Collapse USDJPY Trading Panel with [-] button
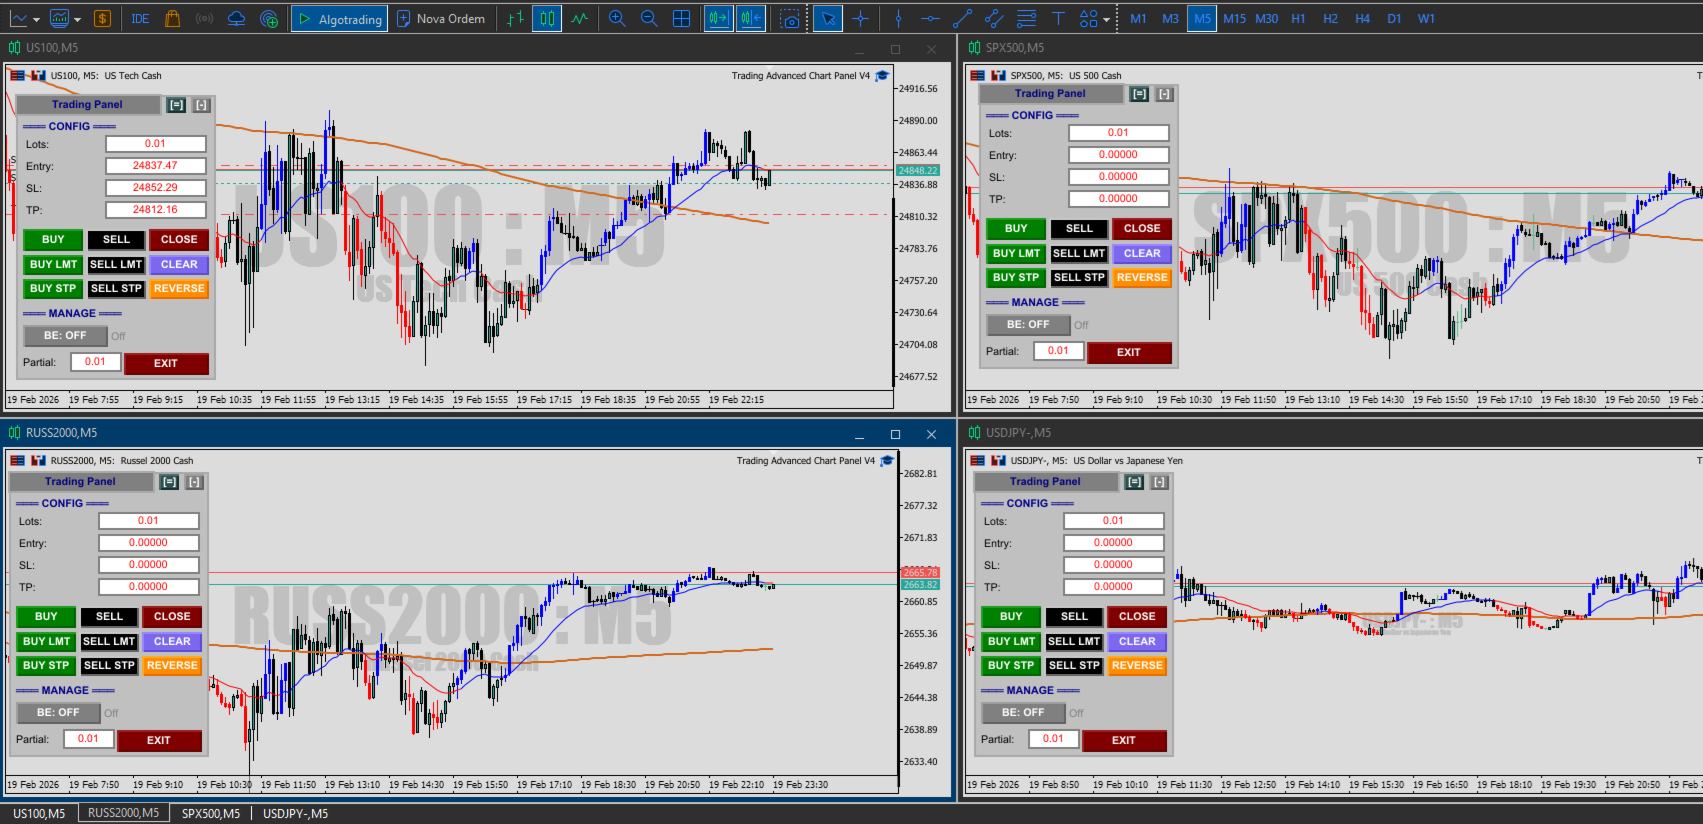This screenshot has width=1703, height=824. click(x=1159, y=482)
